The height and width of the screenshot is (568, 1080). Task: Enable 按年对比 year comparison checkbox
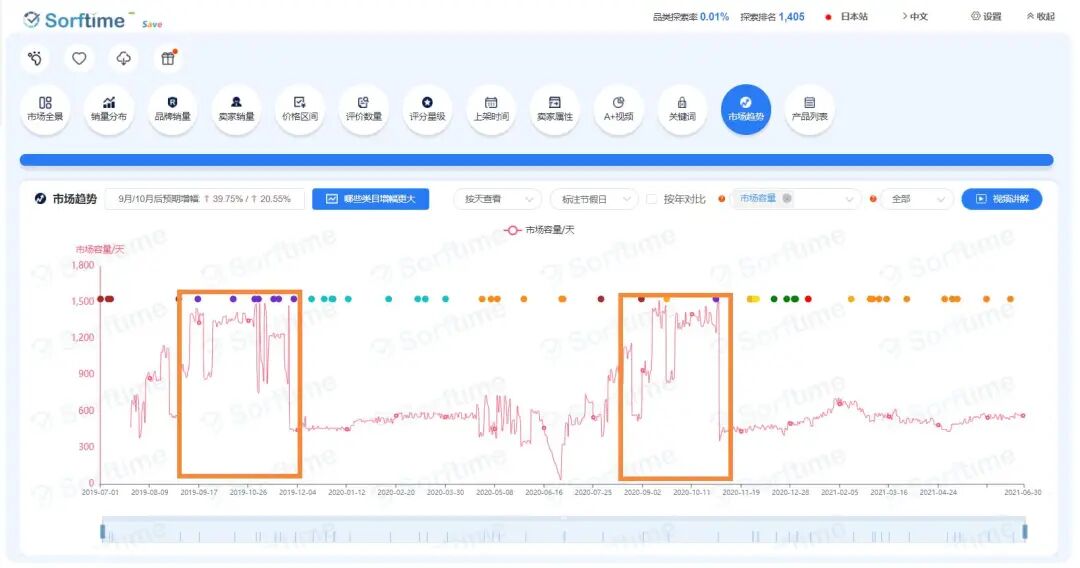[651, 199]
